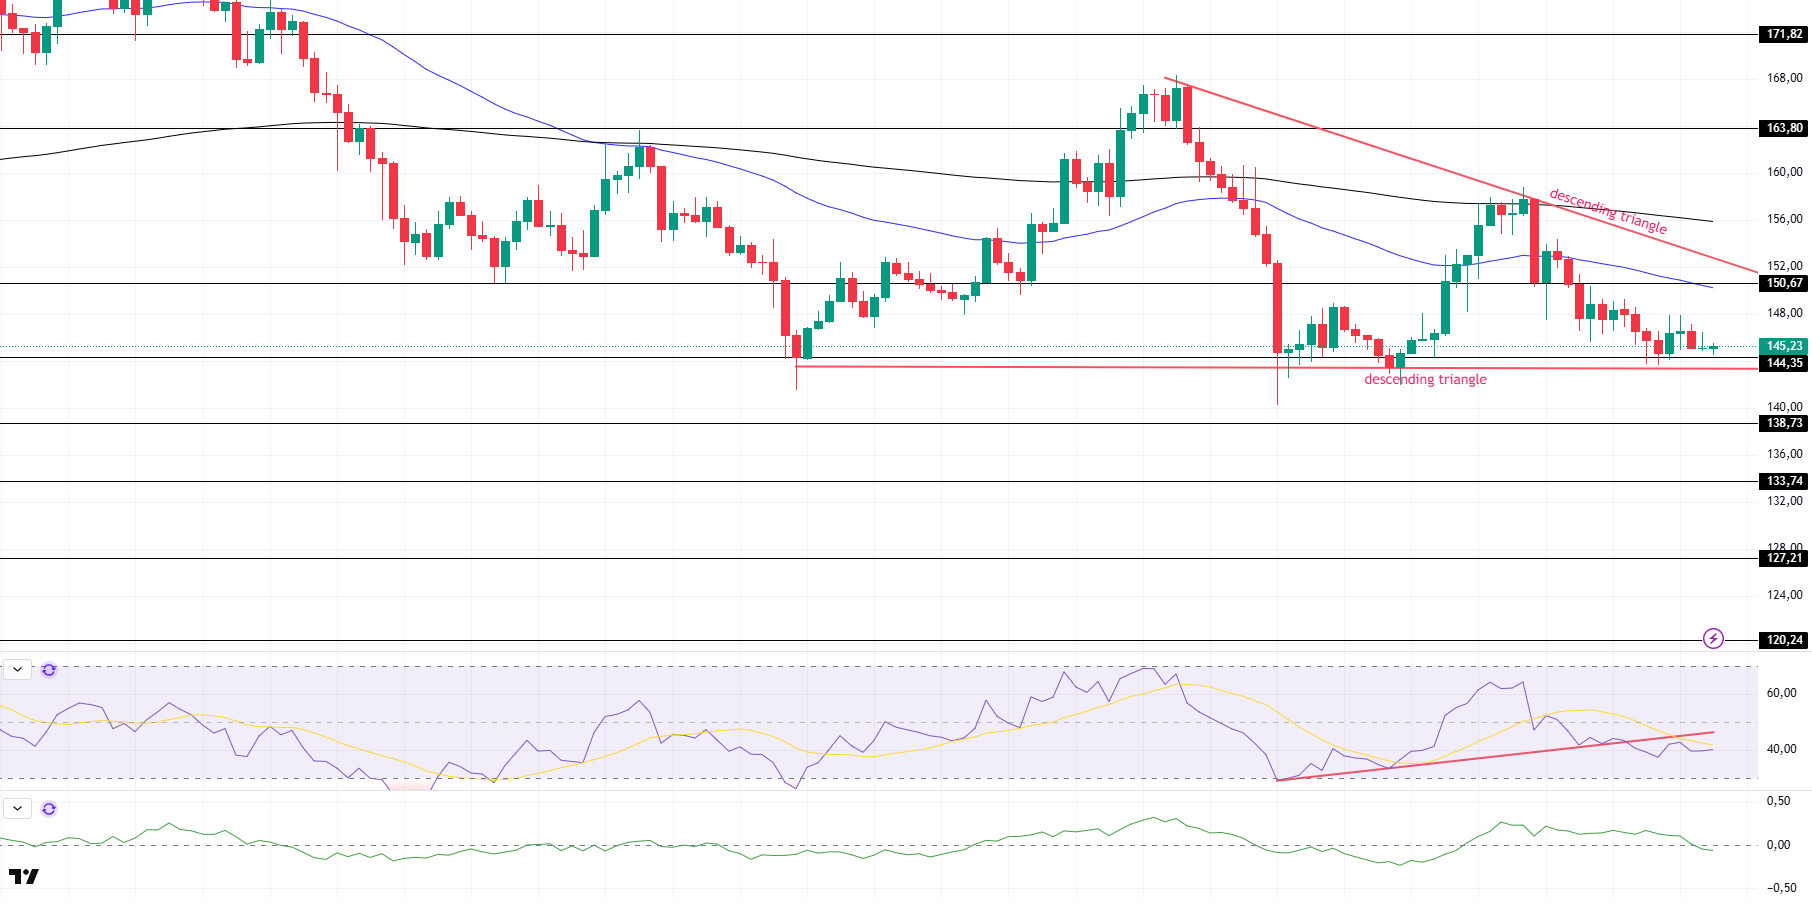
Task: Click the 120,24 price level label
Action: tap(1784, 640)
